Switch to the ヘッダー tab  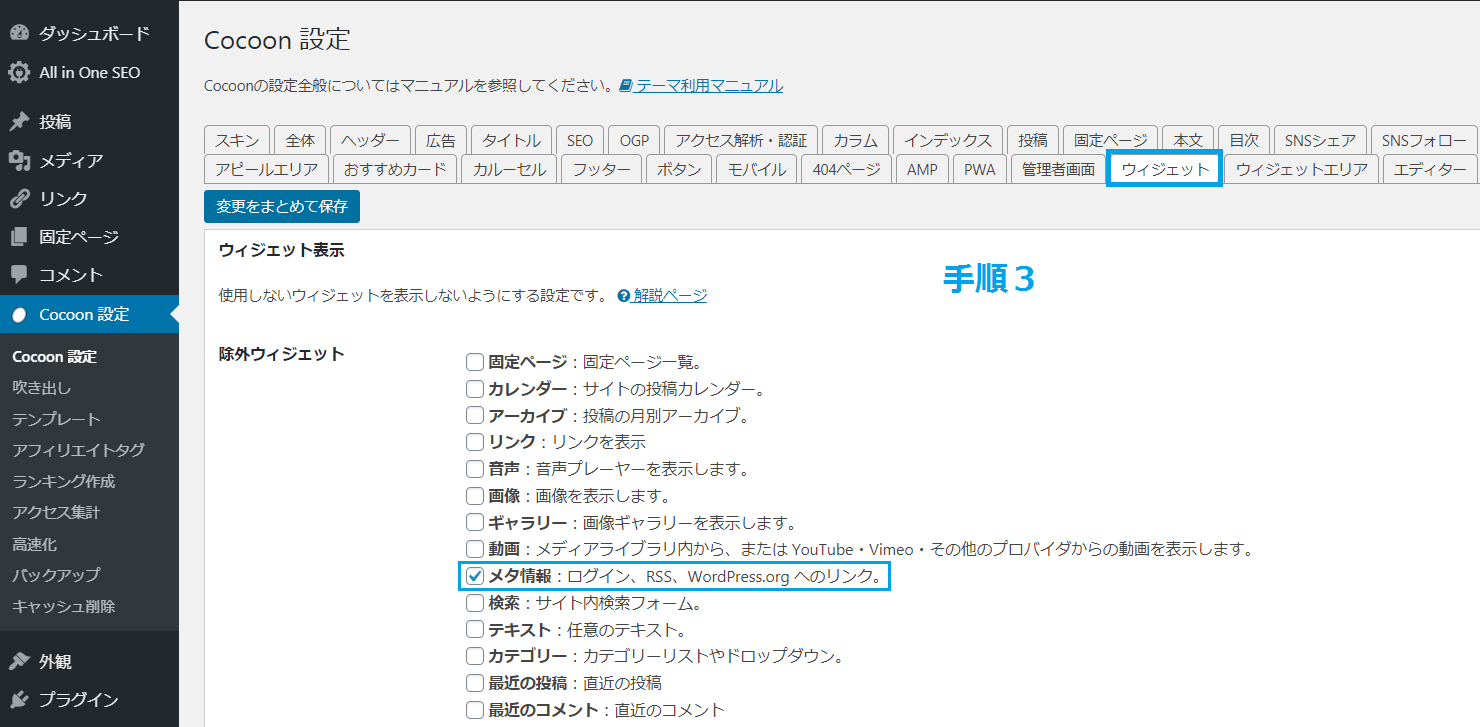click(370, 140)
